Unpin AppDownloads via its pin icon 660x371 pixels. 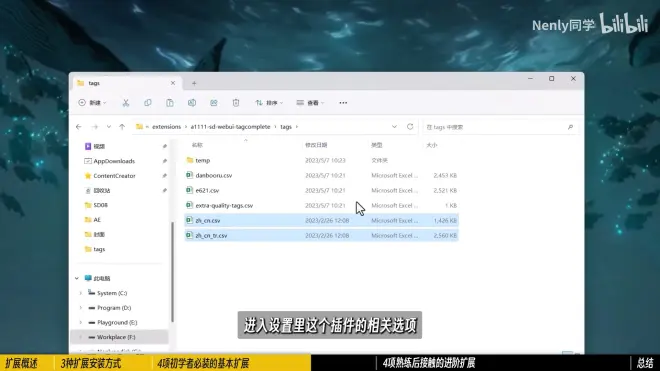coord(165,161)
